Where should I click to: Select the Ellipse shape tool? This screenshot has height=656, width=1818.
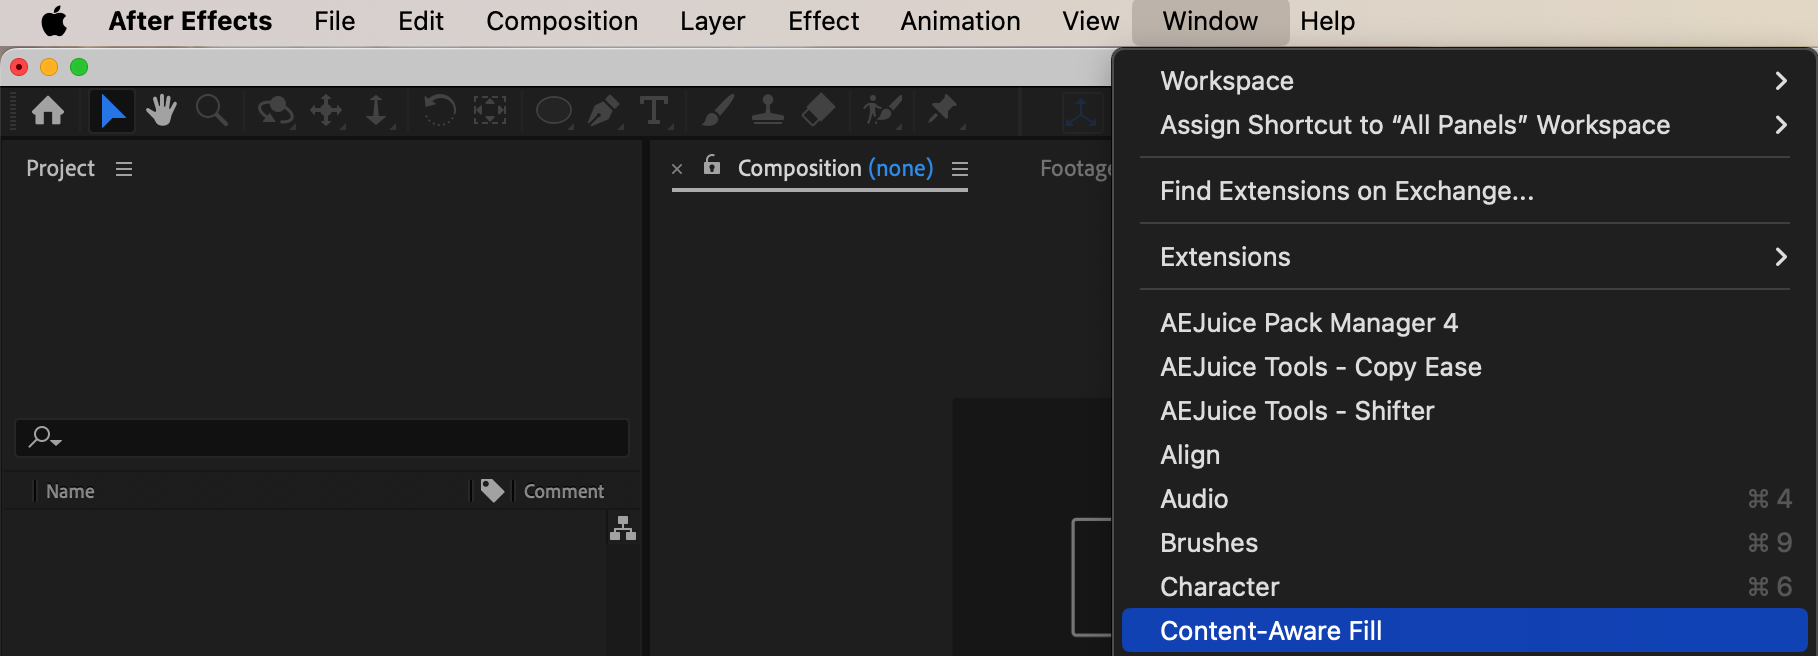pos(553,110)
